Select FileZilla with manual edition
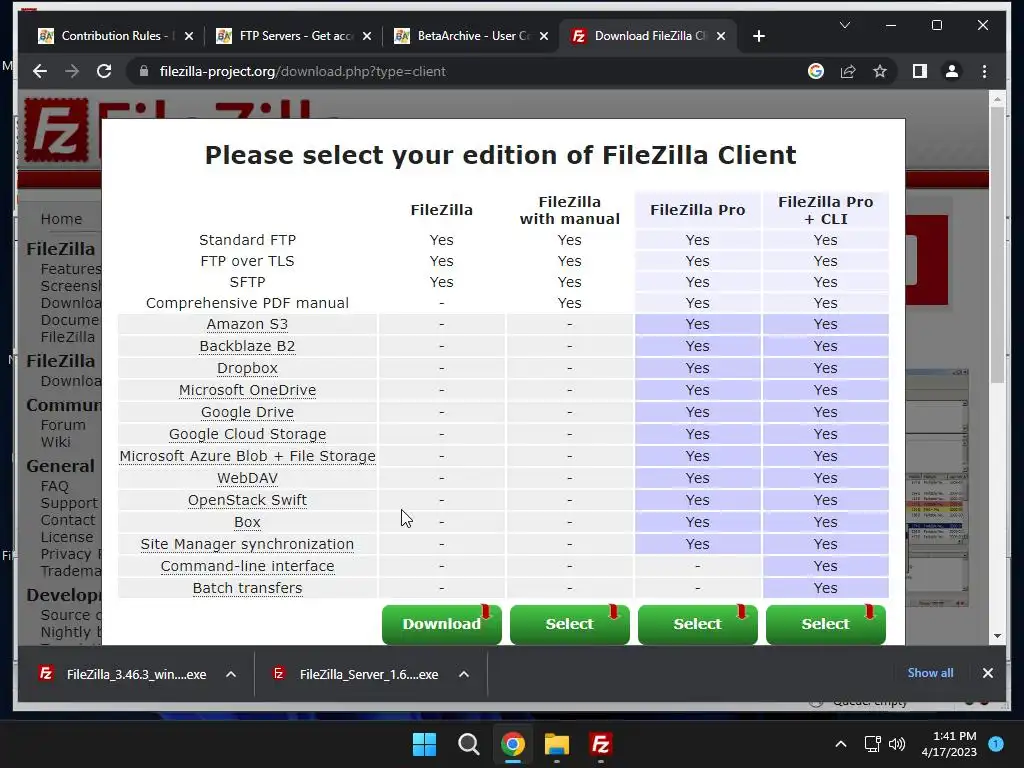 point(569,624)
